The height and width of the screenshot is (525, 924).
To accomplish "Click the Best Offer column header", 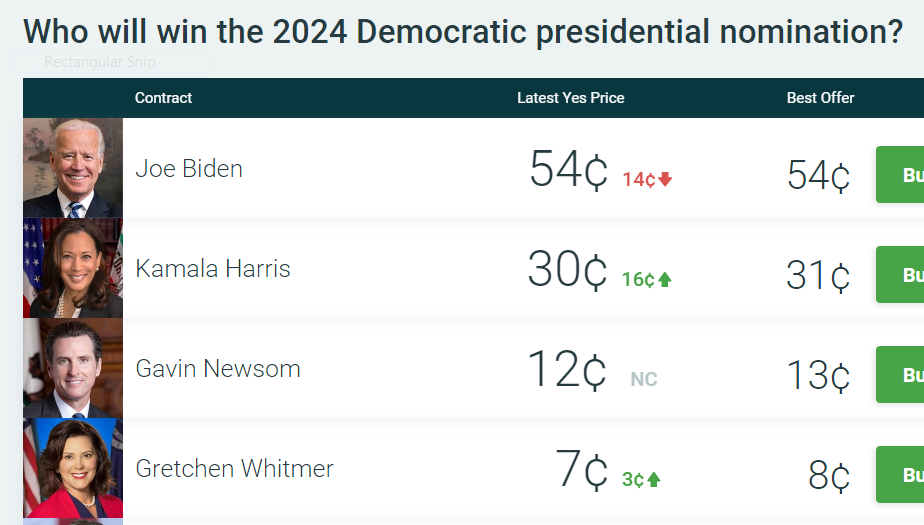I will (820, 98).
